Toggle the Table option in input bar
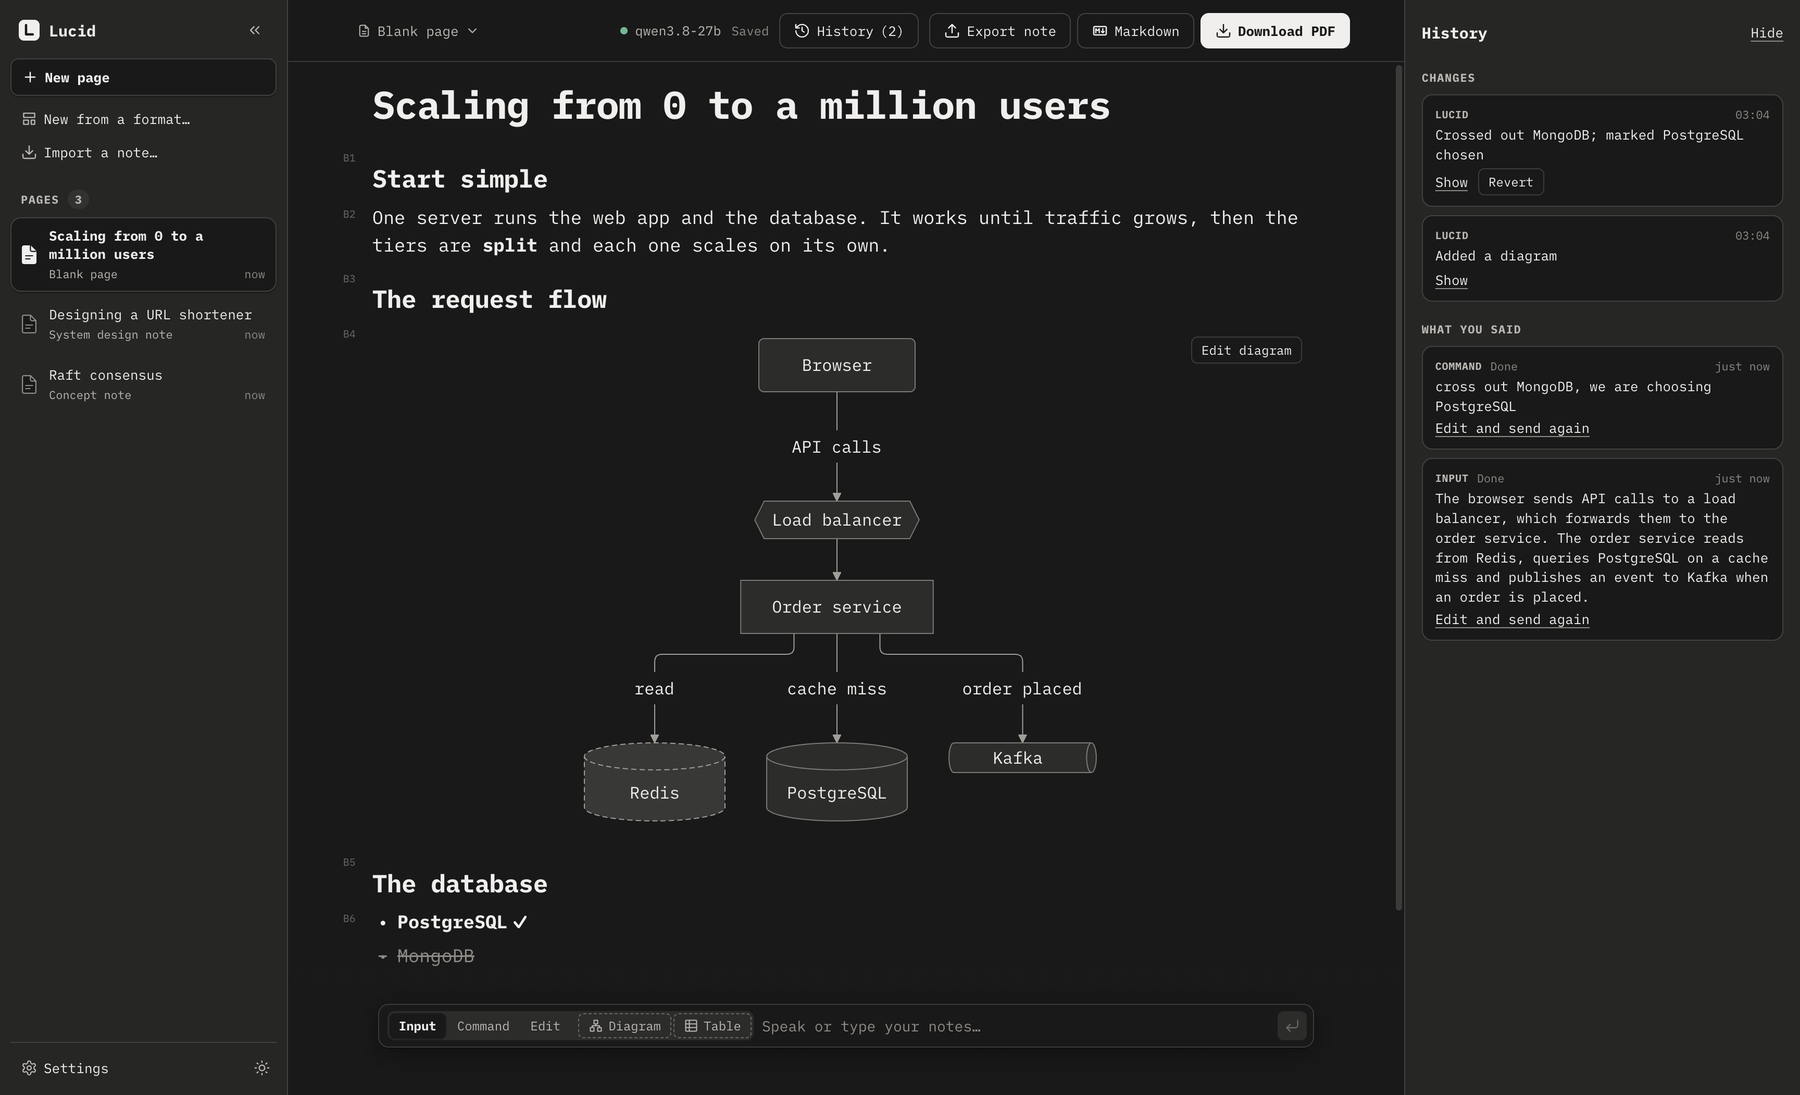Viewport: 1800px width, 1095px height. (x=712, y=1026)
